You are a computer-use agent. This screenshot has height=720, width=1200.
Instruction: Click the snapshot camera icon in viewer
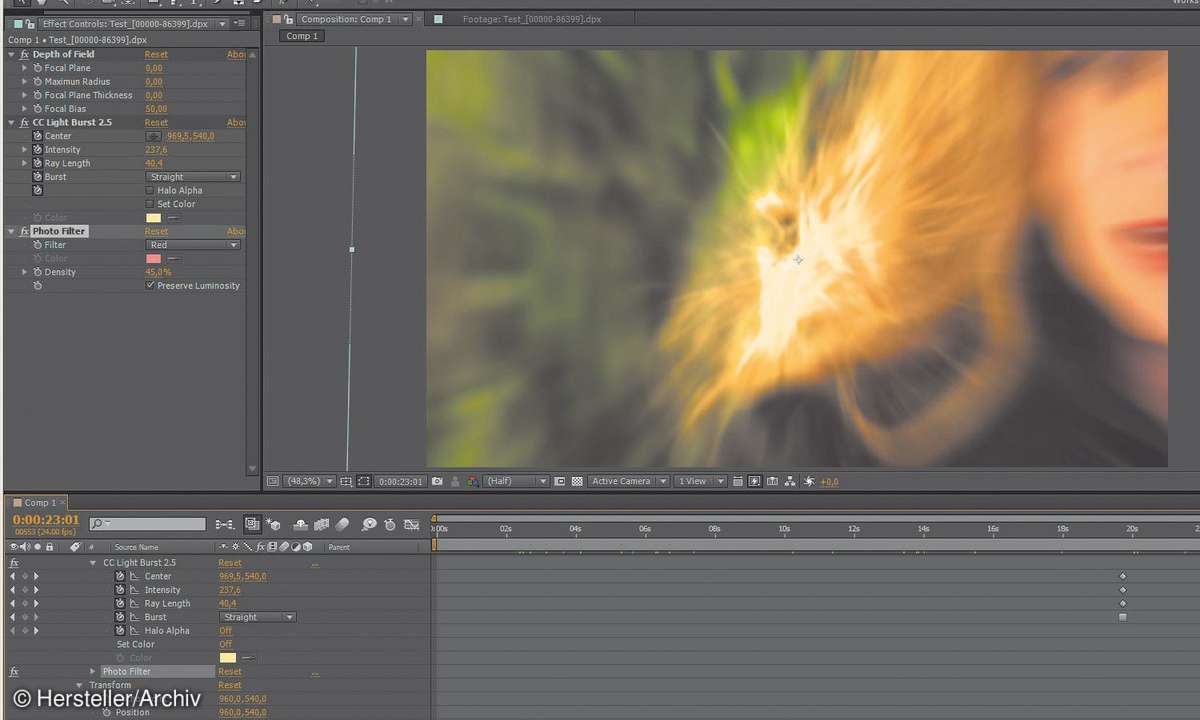click(x=437, y=481)
